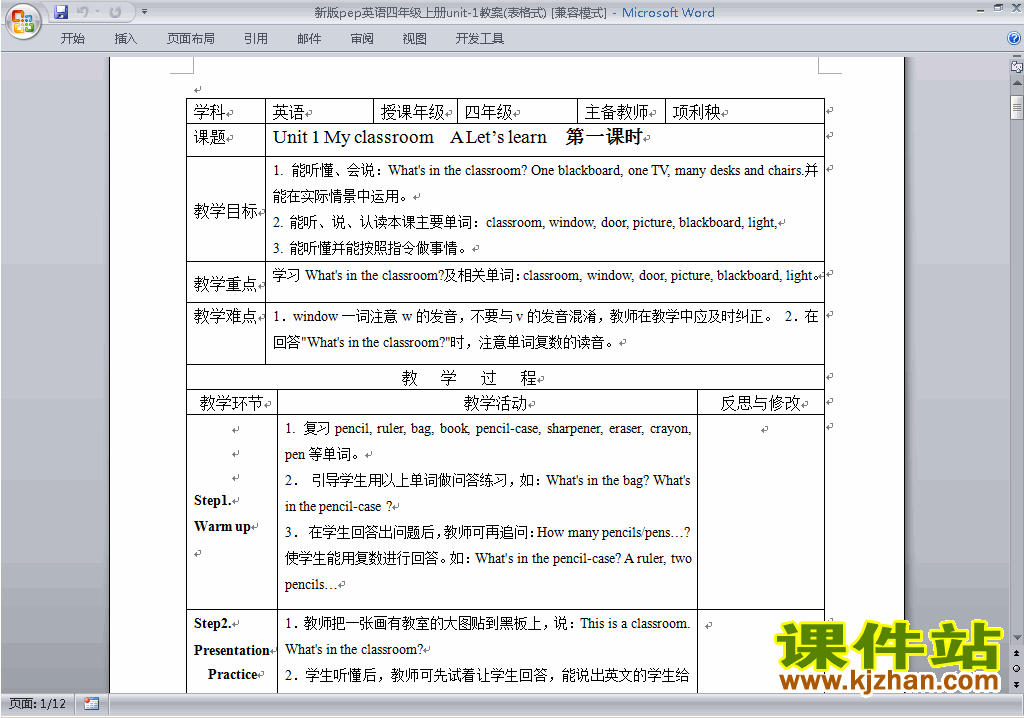Go to next page with double-down arrows

pyautogui.click(x=1017, y=684)
